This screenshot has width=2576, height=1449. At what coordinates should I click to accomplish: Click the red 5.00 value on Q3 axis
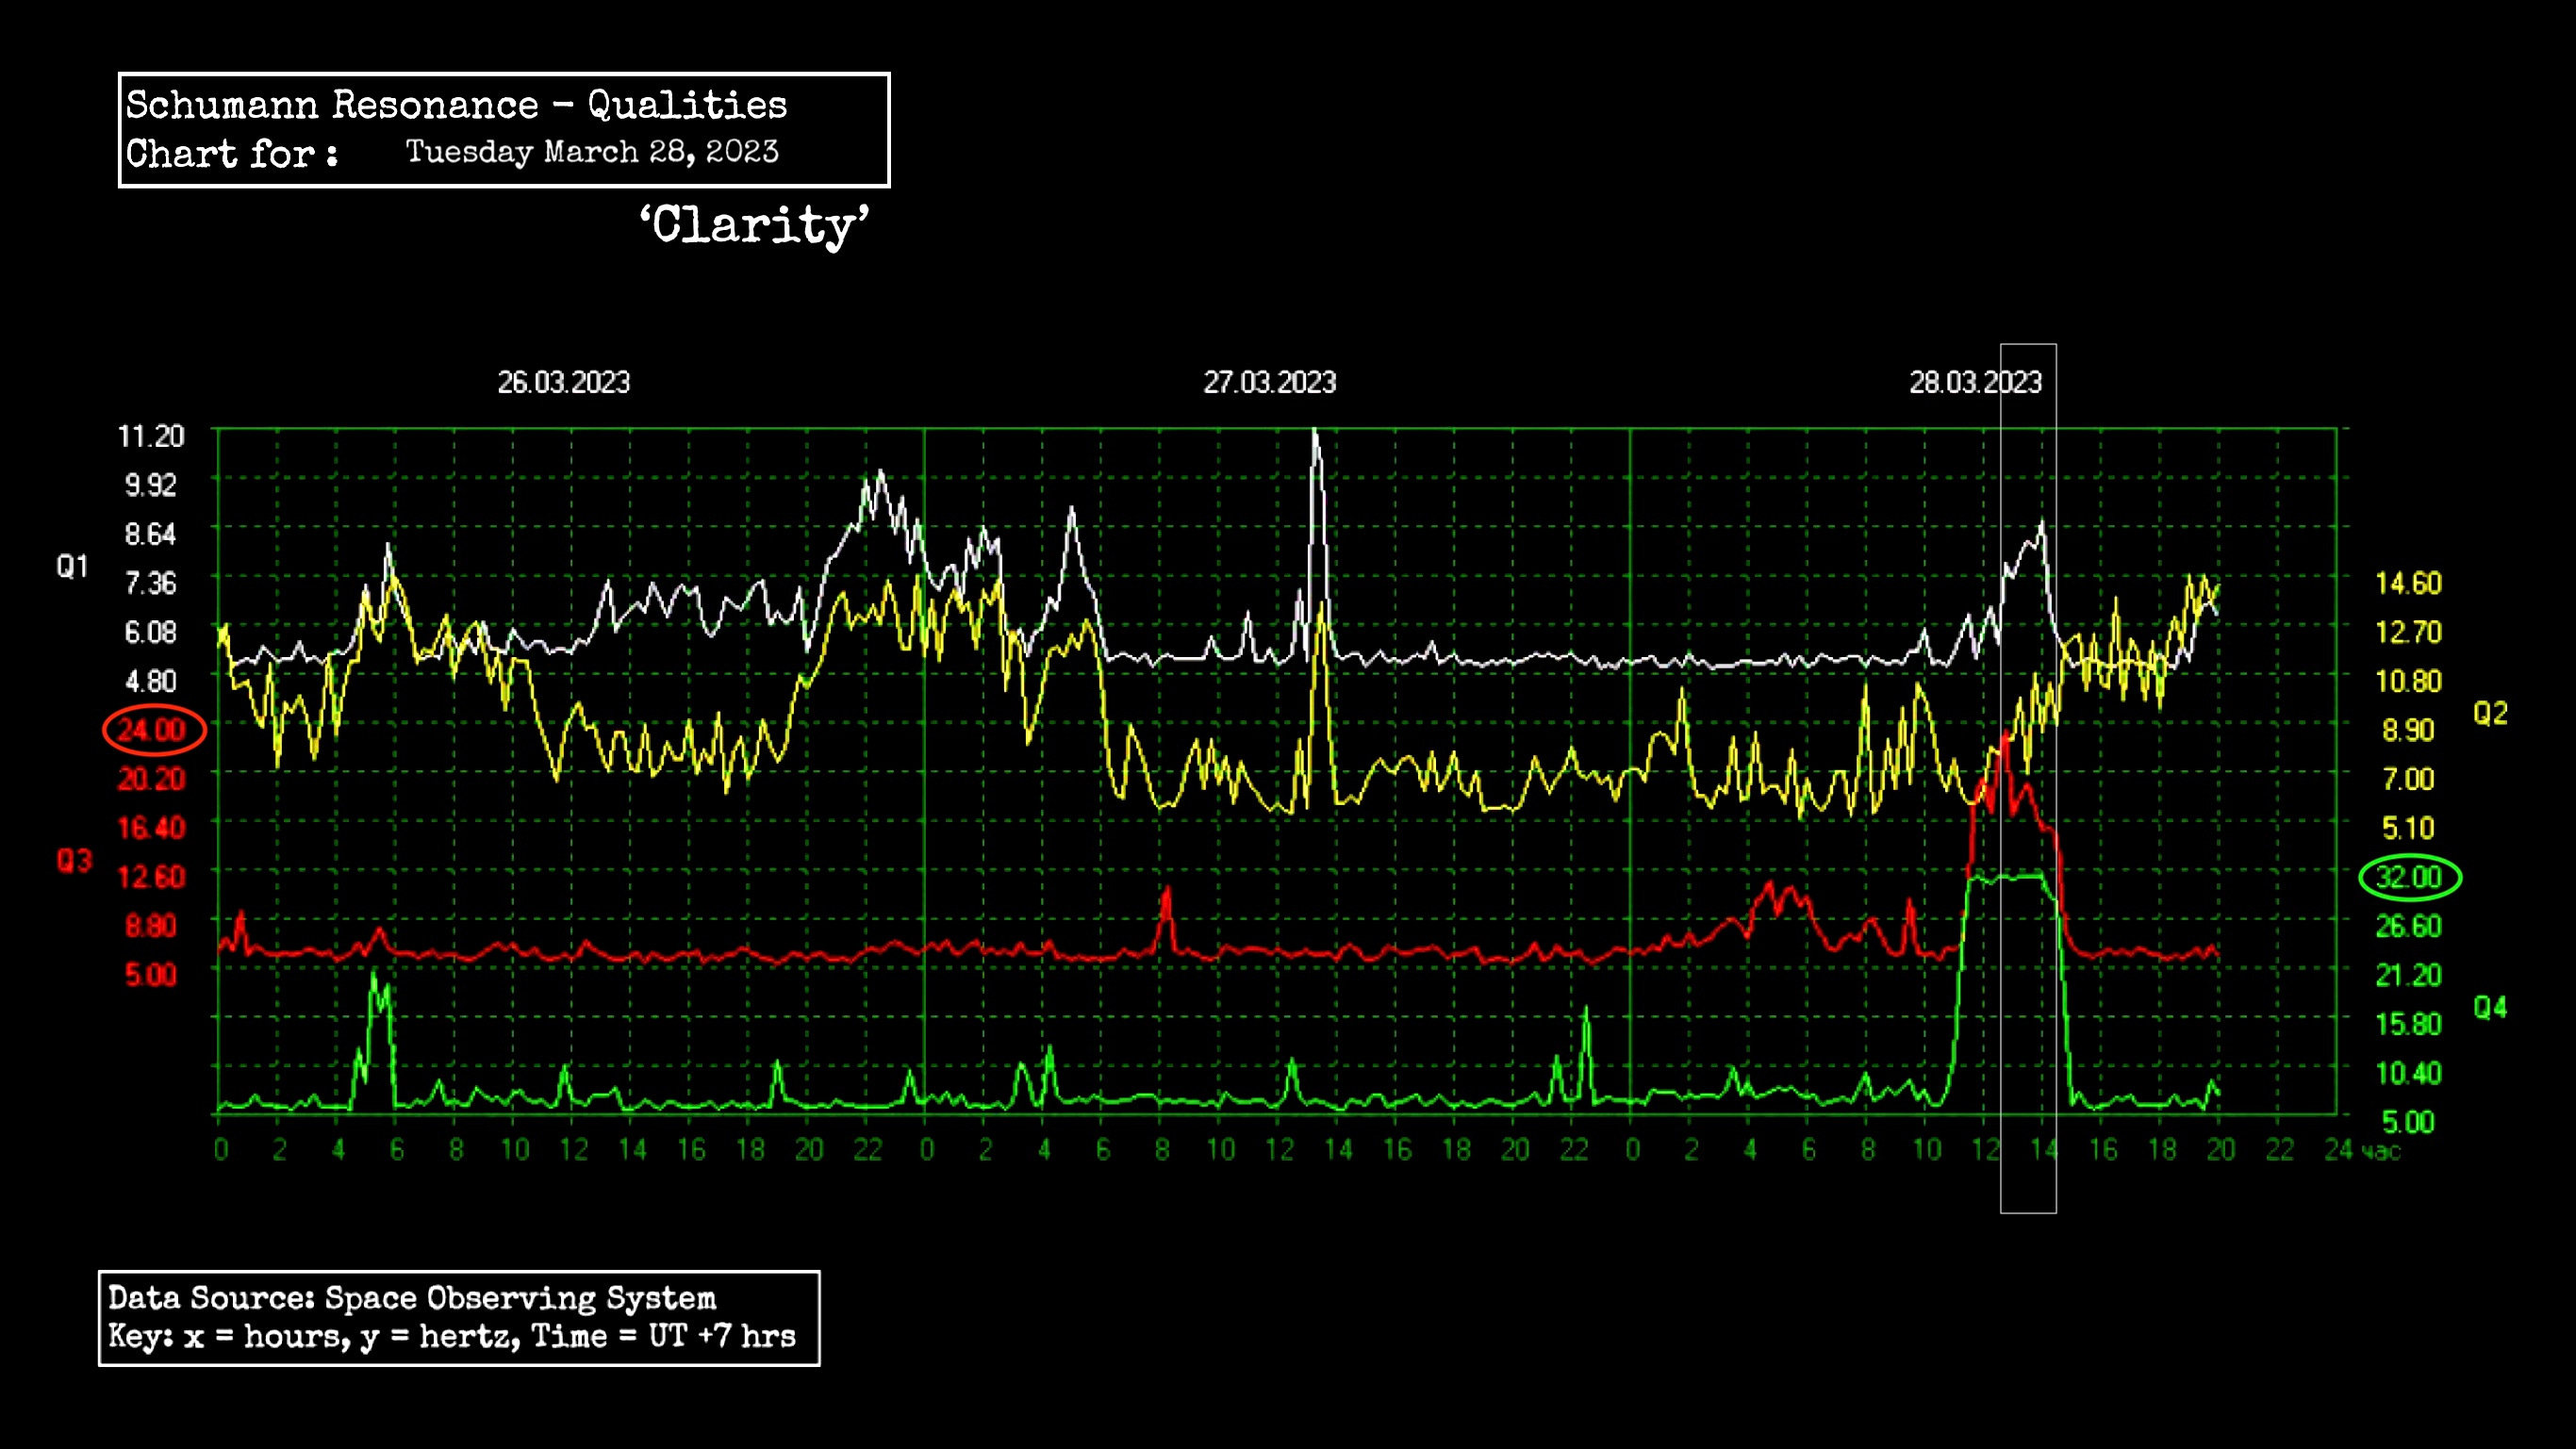tap(150, 975)
